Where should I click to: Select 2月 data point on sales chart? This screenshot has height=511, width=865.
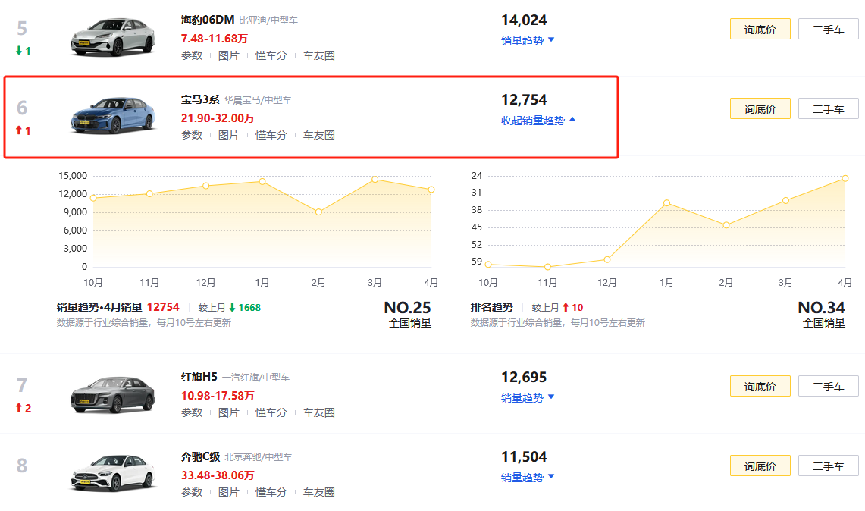318,211
